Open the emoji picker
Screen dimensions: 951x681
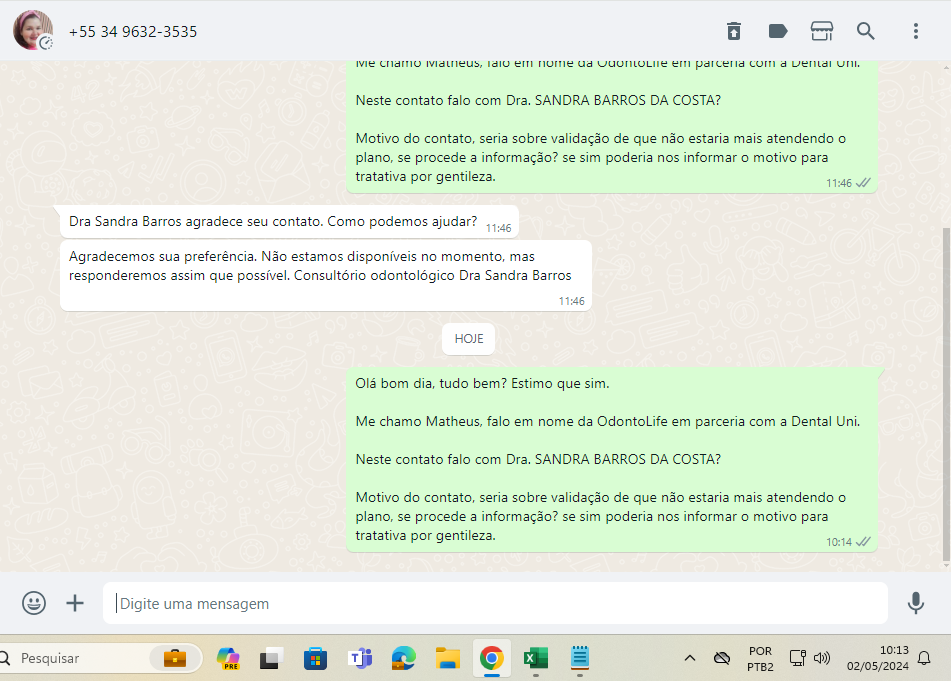(34, 603)
